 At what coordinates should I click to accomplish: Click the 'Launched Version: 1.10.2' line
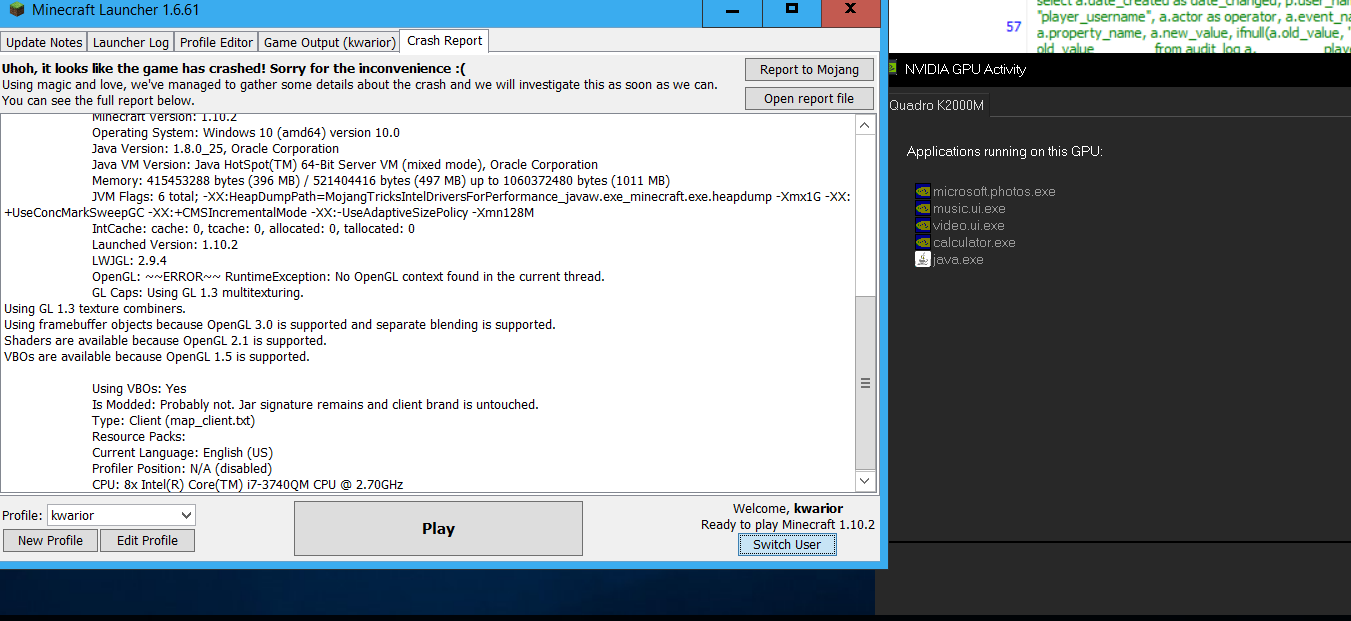click(165, 245)
